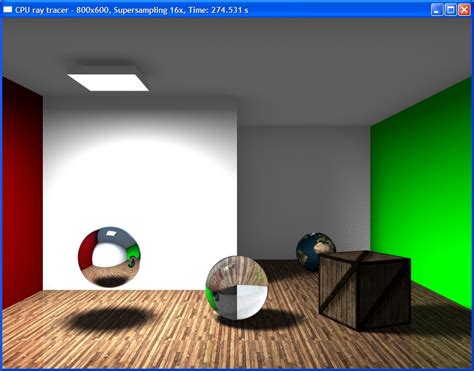This screenshot has height=371, width=474.
Task: Click the green right wall
Action: [422, 190]
